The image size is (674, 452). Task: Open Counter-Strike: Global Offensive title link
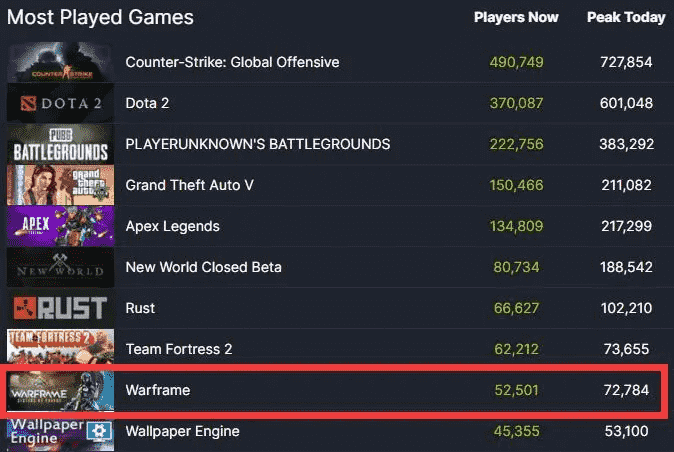tap(233, 62)
